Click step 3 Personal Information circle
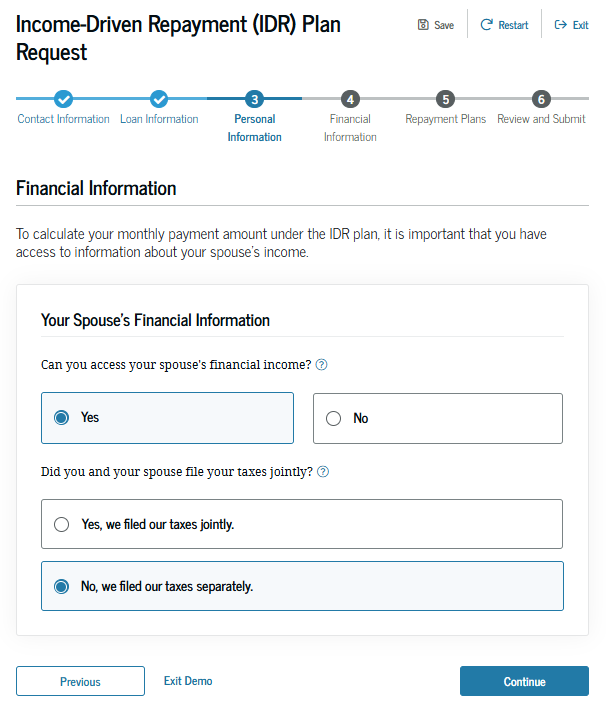The image size is (606, 716). point(254,99)
